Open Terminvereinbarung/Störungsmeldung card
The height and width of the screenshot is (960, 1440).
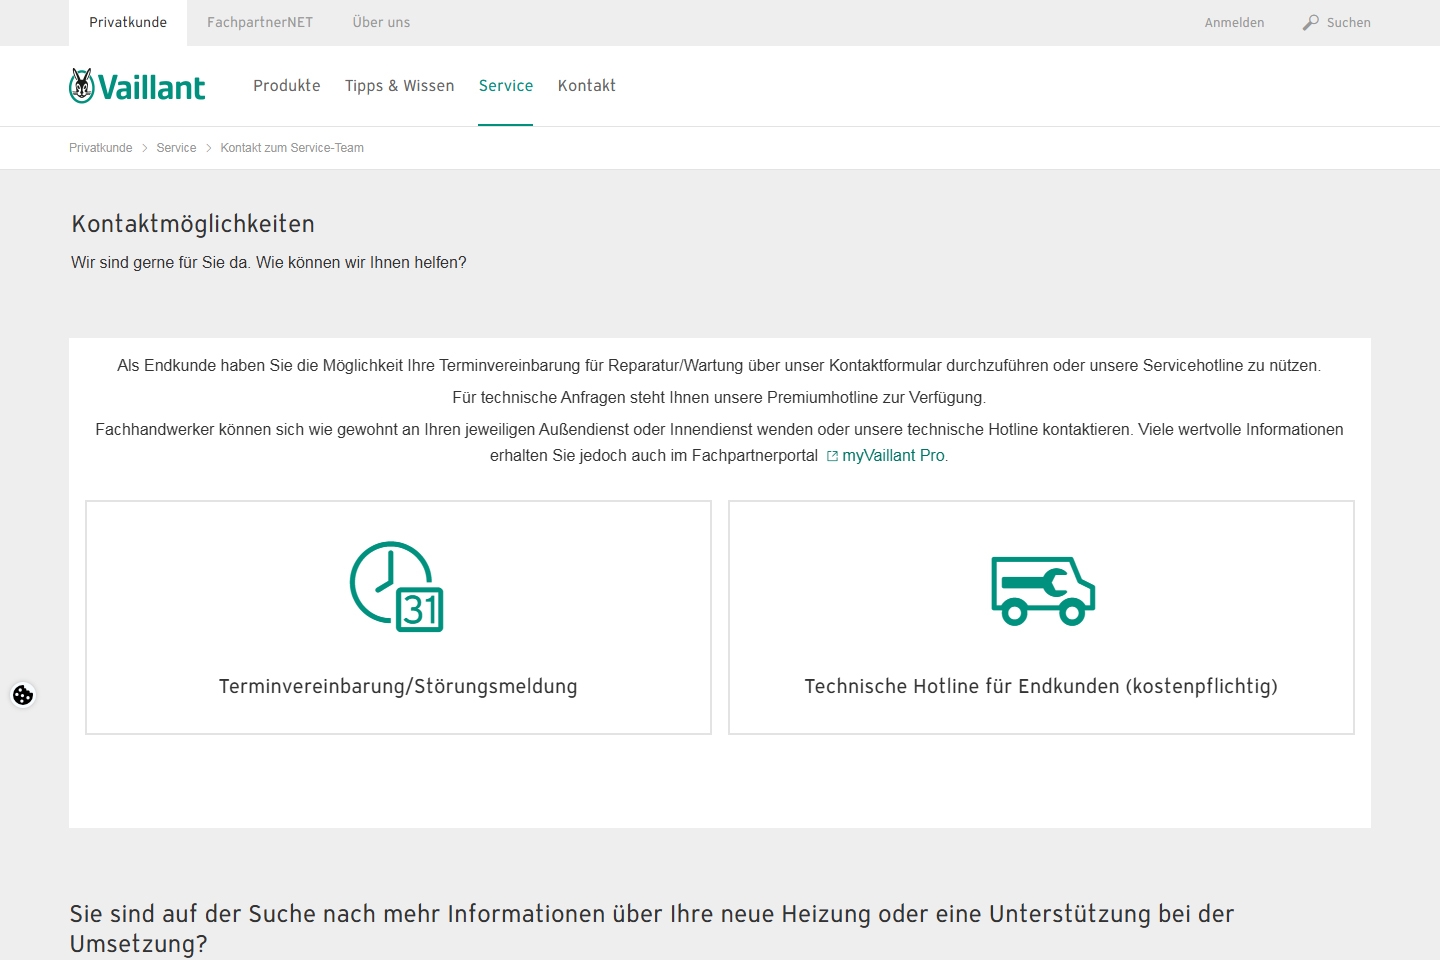tap(398, 617)
